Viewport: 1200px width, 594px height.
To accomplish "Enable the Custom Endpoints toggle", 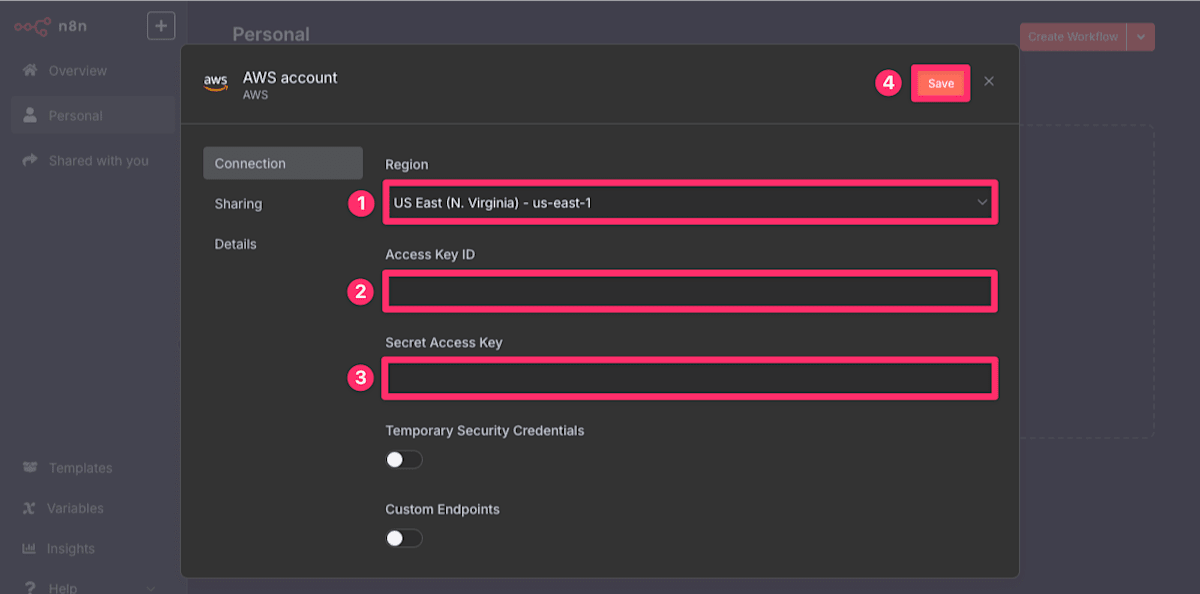I will click(404, 538).
